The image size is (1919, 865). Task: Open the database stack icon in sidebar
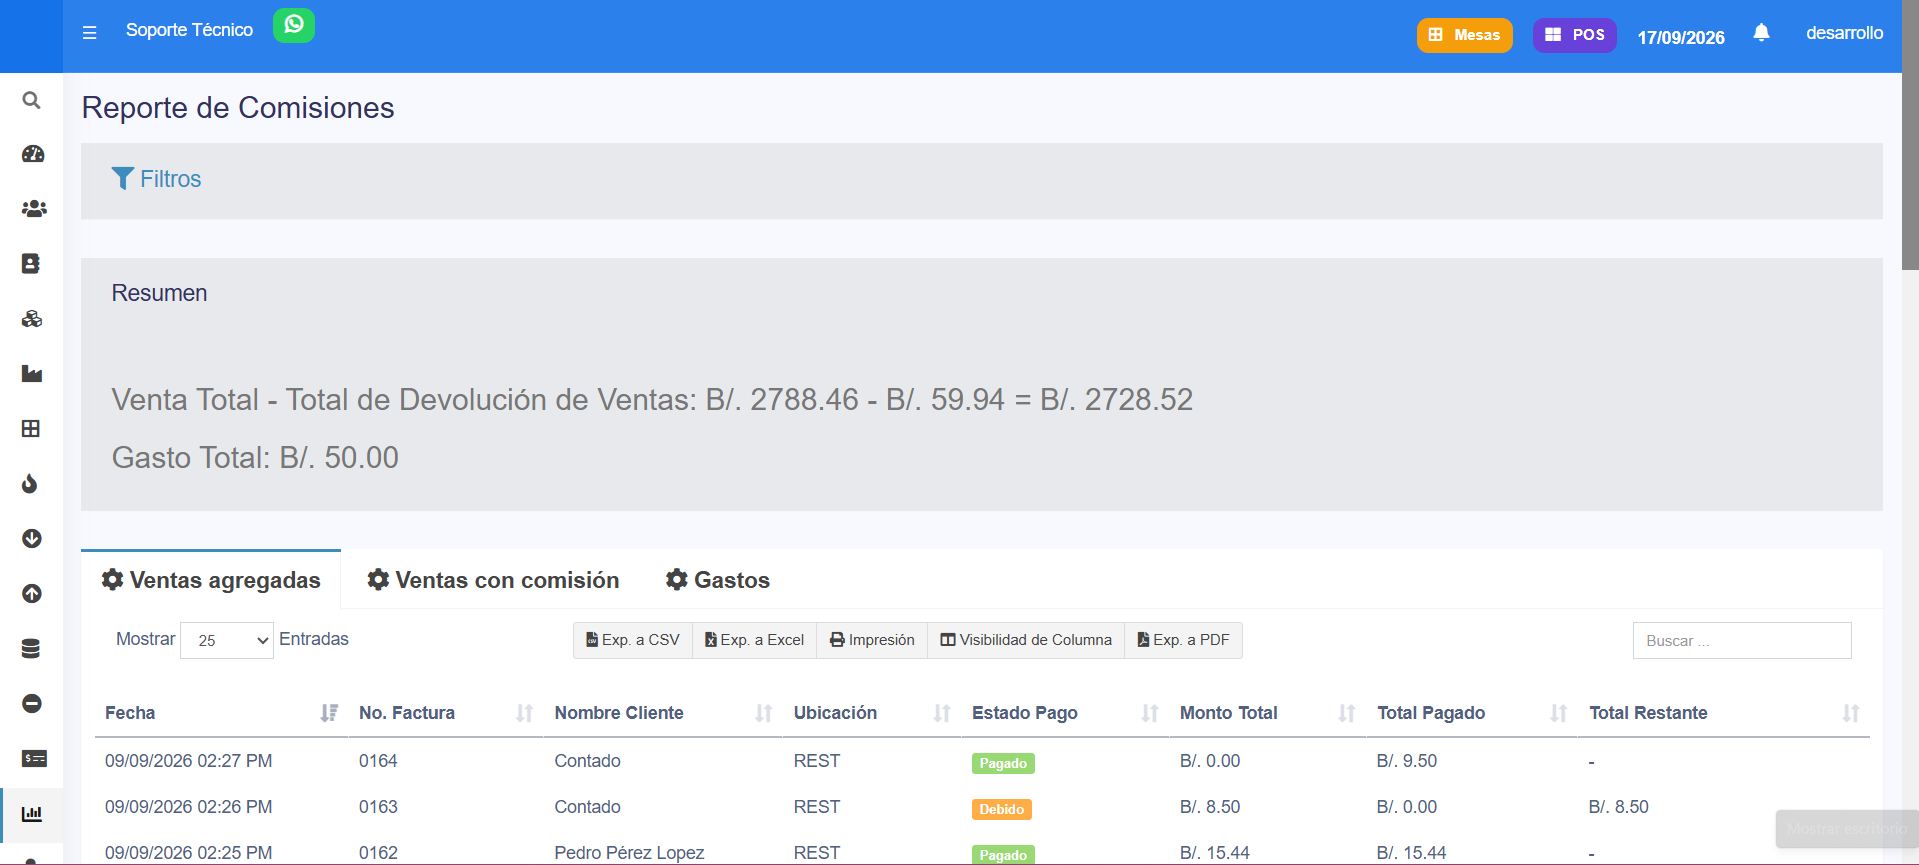31,649
